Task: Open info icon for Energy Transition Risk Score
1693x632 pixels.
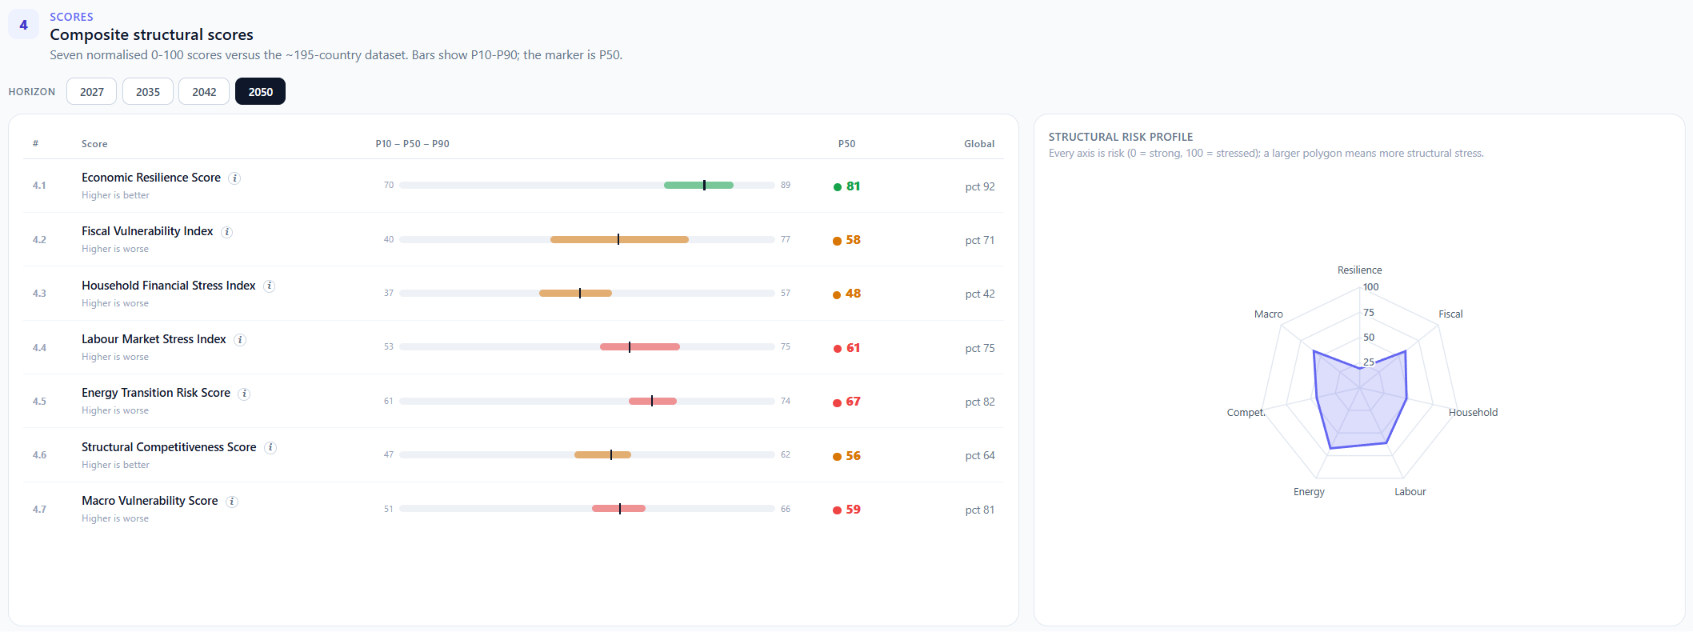Action: [x=244, y=394]
